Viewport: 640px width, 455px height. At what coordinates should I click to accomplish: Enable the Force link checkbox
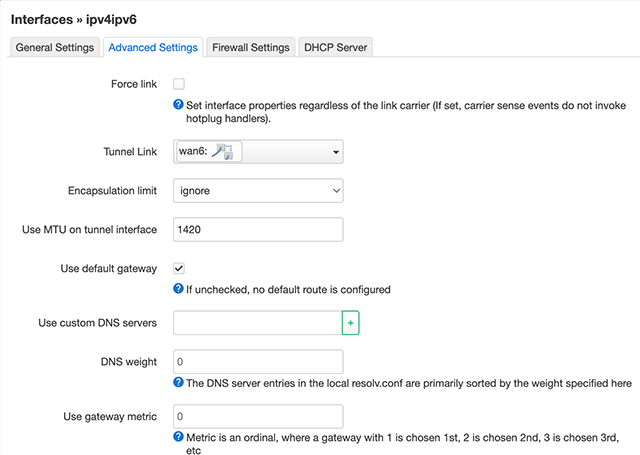[179, 84]
